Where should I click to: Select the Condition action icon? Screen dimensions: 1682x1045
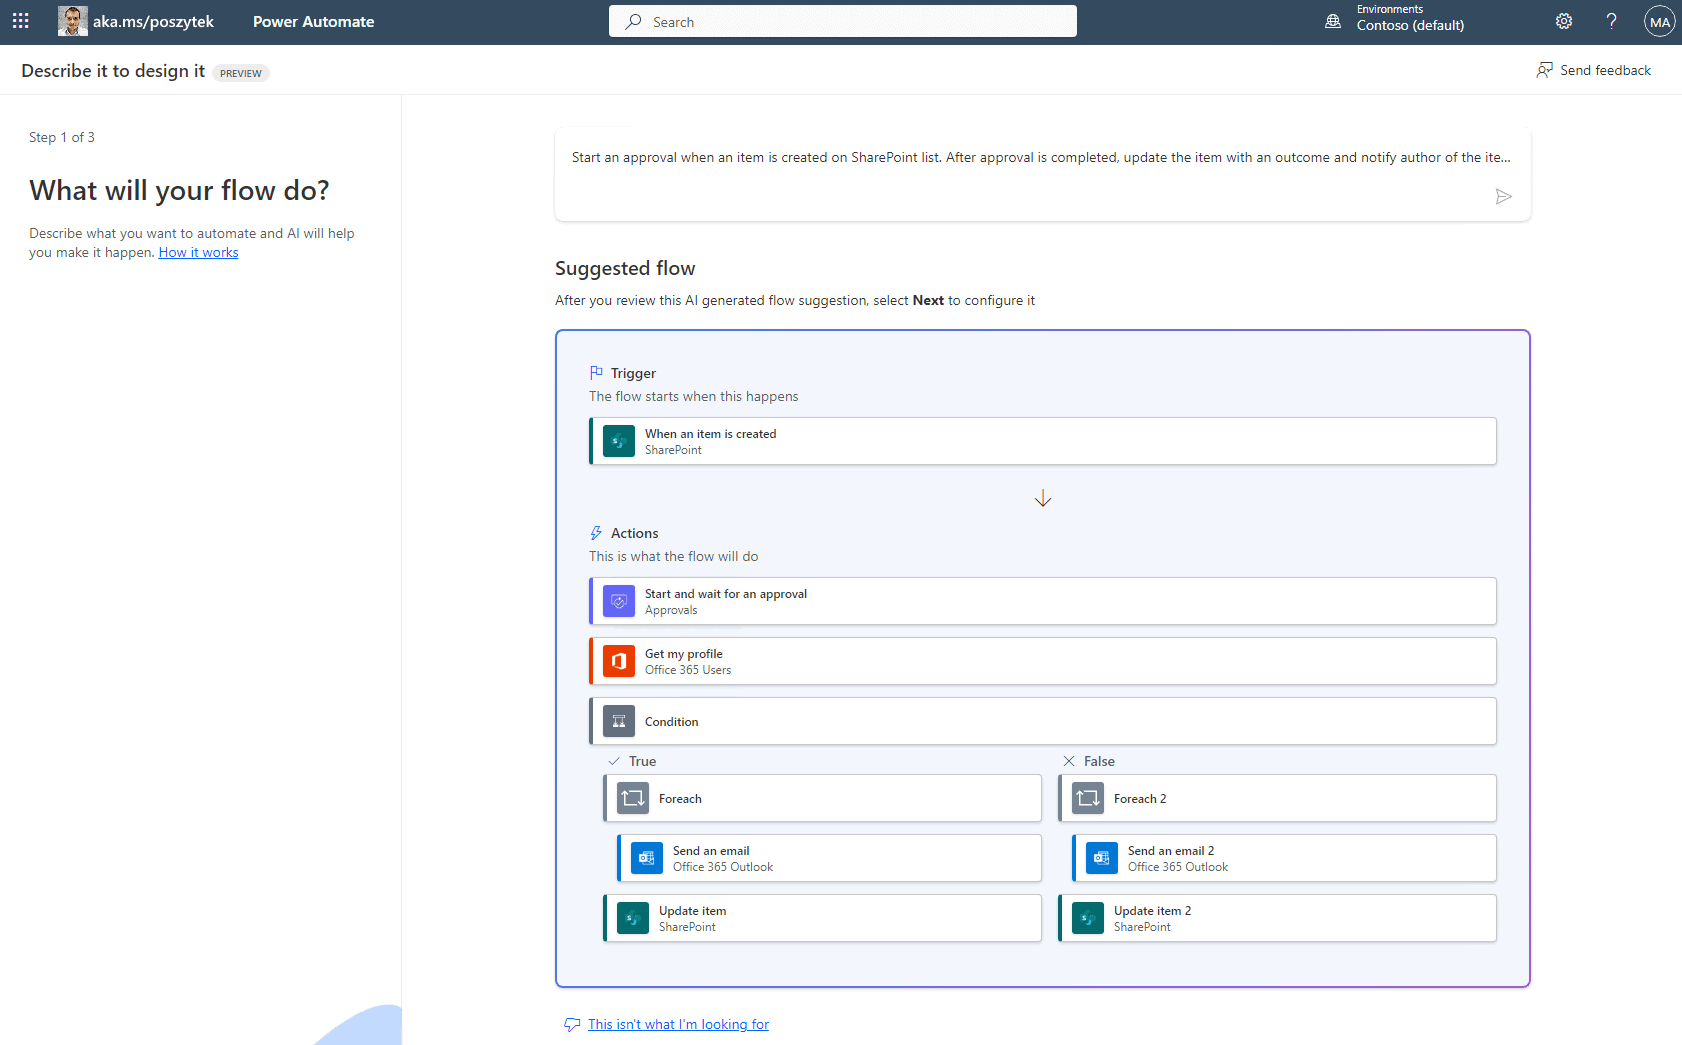618,720
